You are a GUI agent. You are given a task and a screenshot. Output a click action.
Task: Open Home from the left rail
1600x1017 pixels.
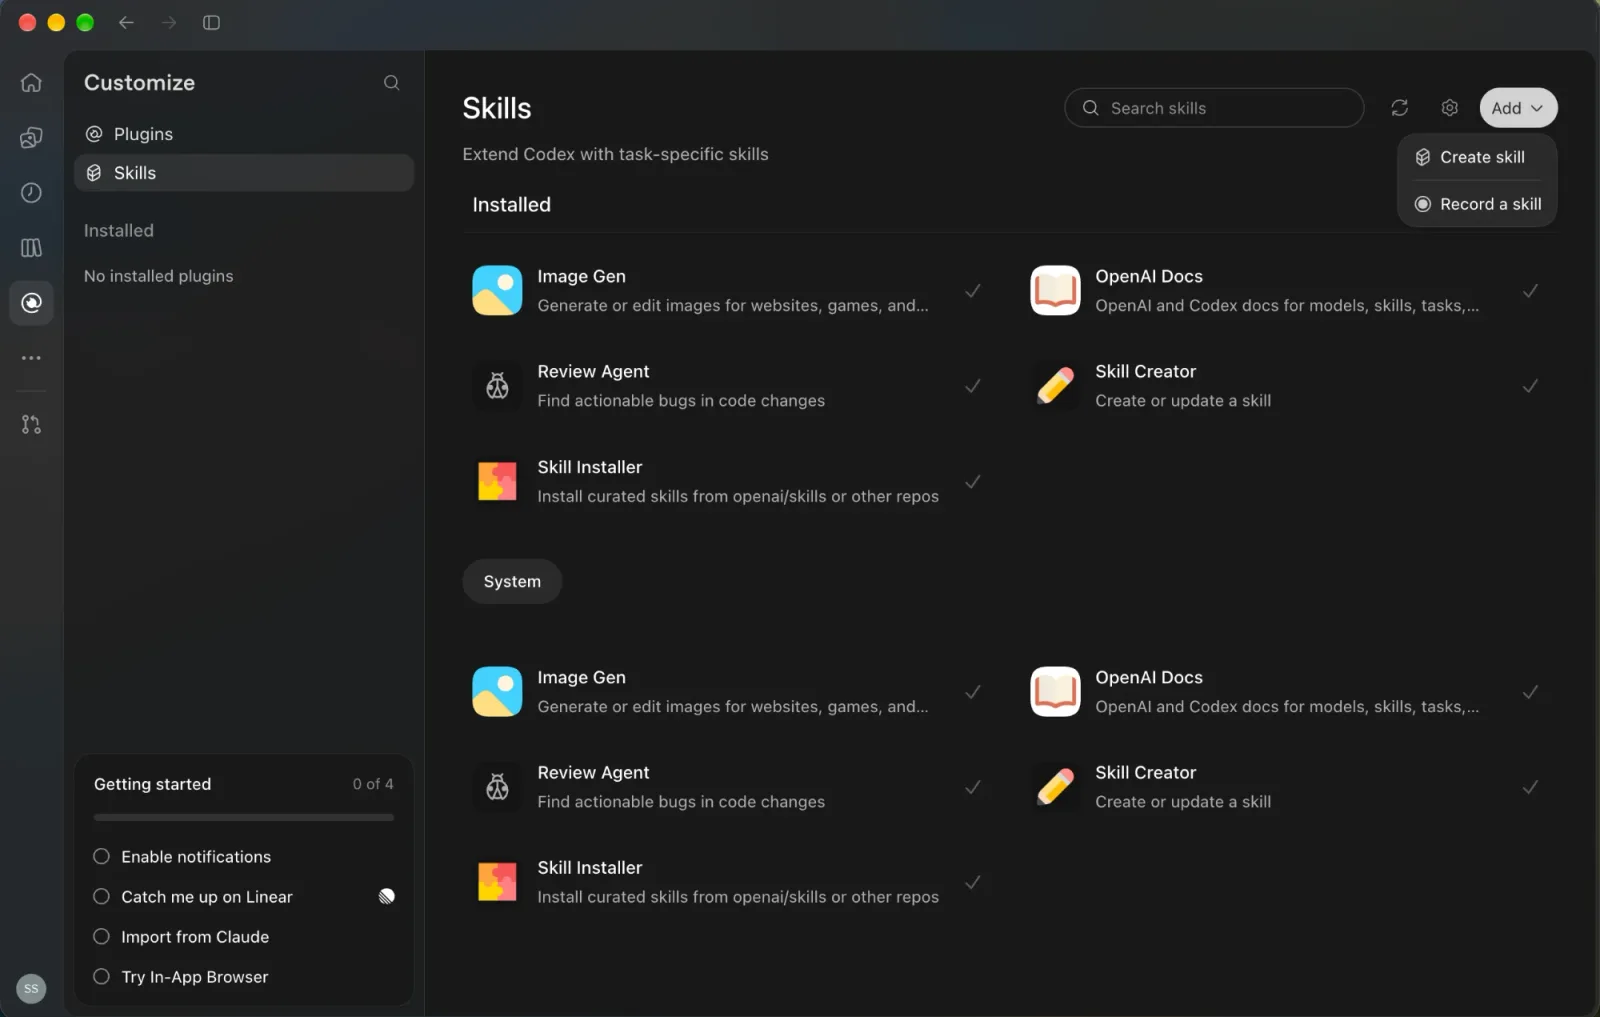click(x=31, y=82)
